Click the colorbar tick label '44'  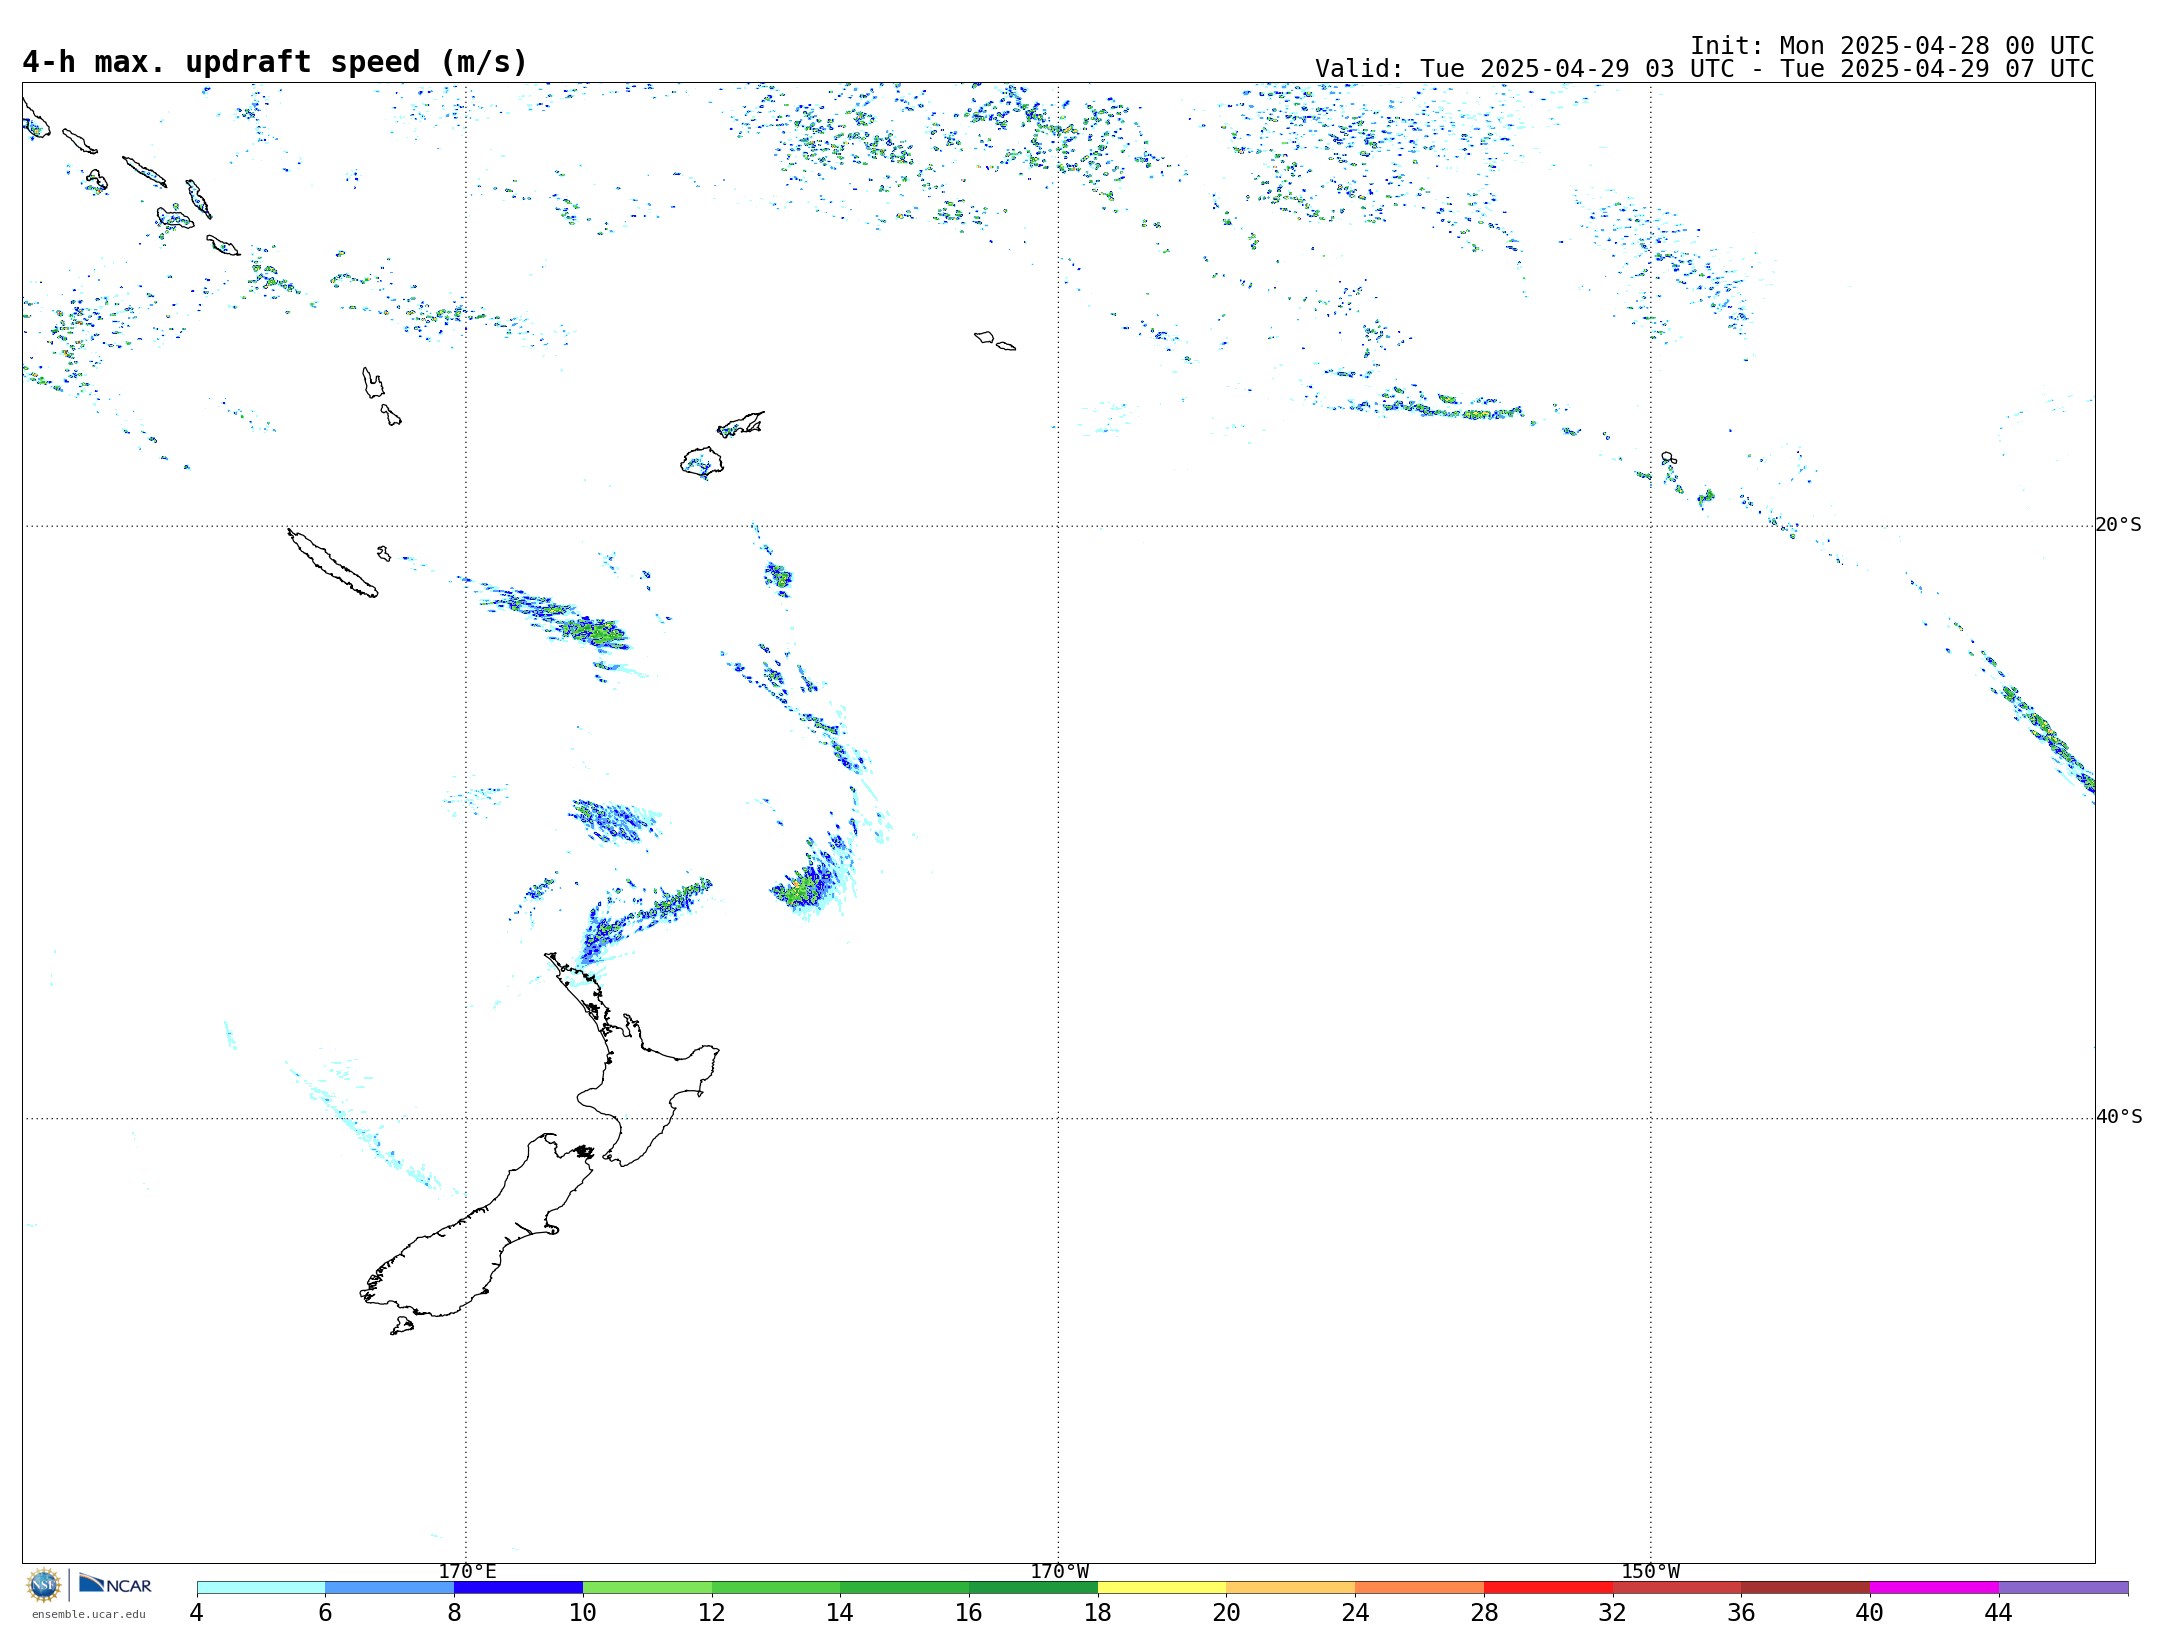tap(1999, 1612)
